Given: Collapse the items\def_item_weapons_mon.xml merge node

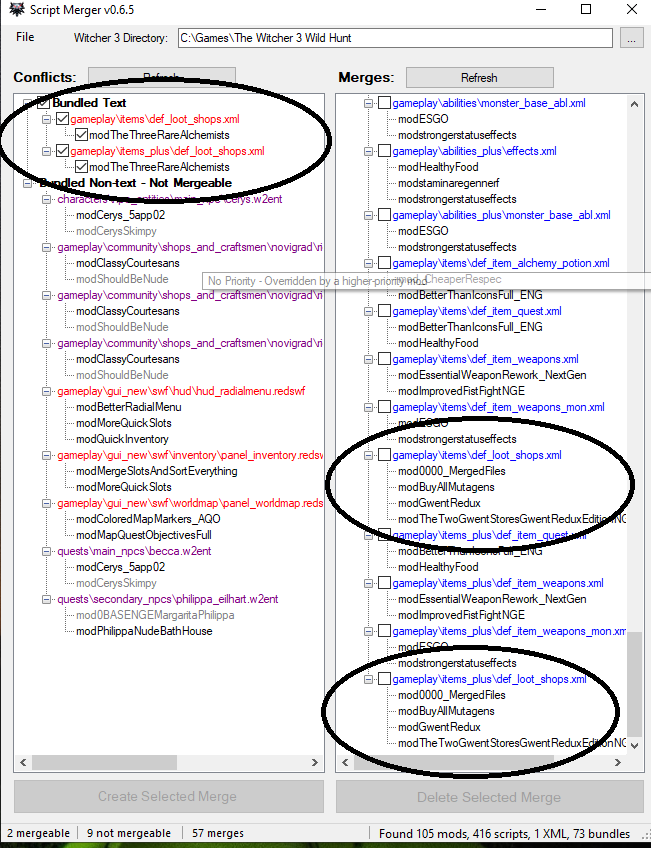Looking at the screenshot, I should pyautogui.click(x=368, y=407).
